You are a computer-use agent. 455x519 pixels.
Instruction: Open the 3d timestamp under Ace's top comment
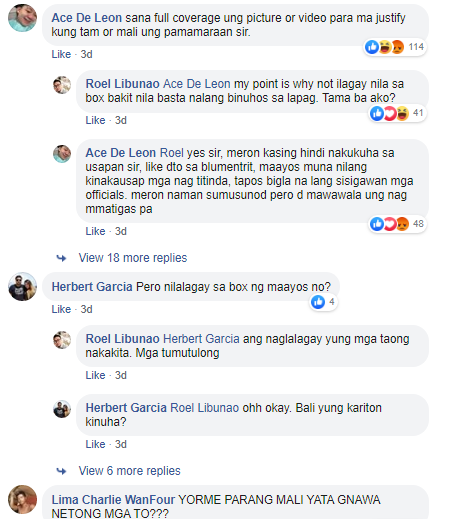(86, 54)
